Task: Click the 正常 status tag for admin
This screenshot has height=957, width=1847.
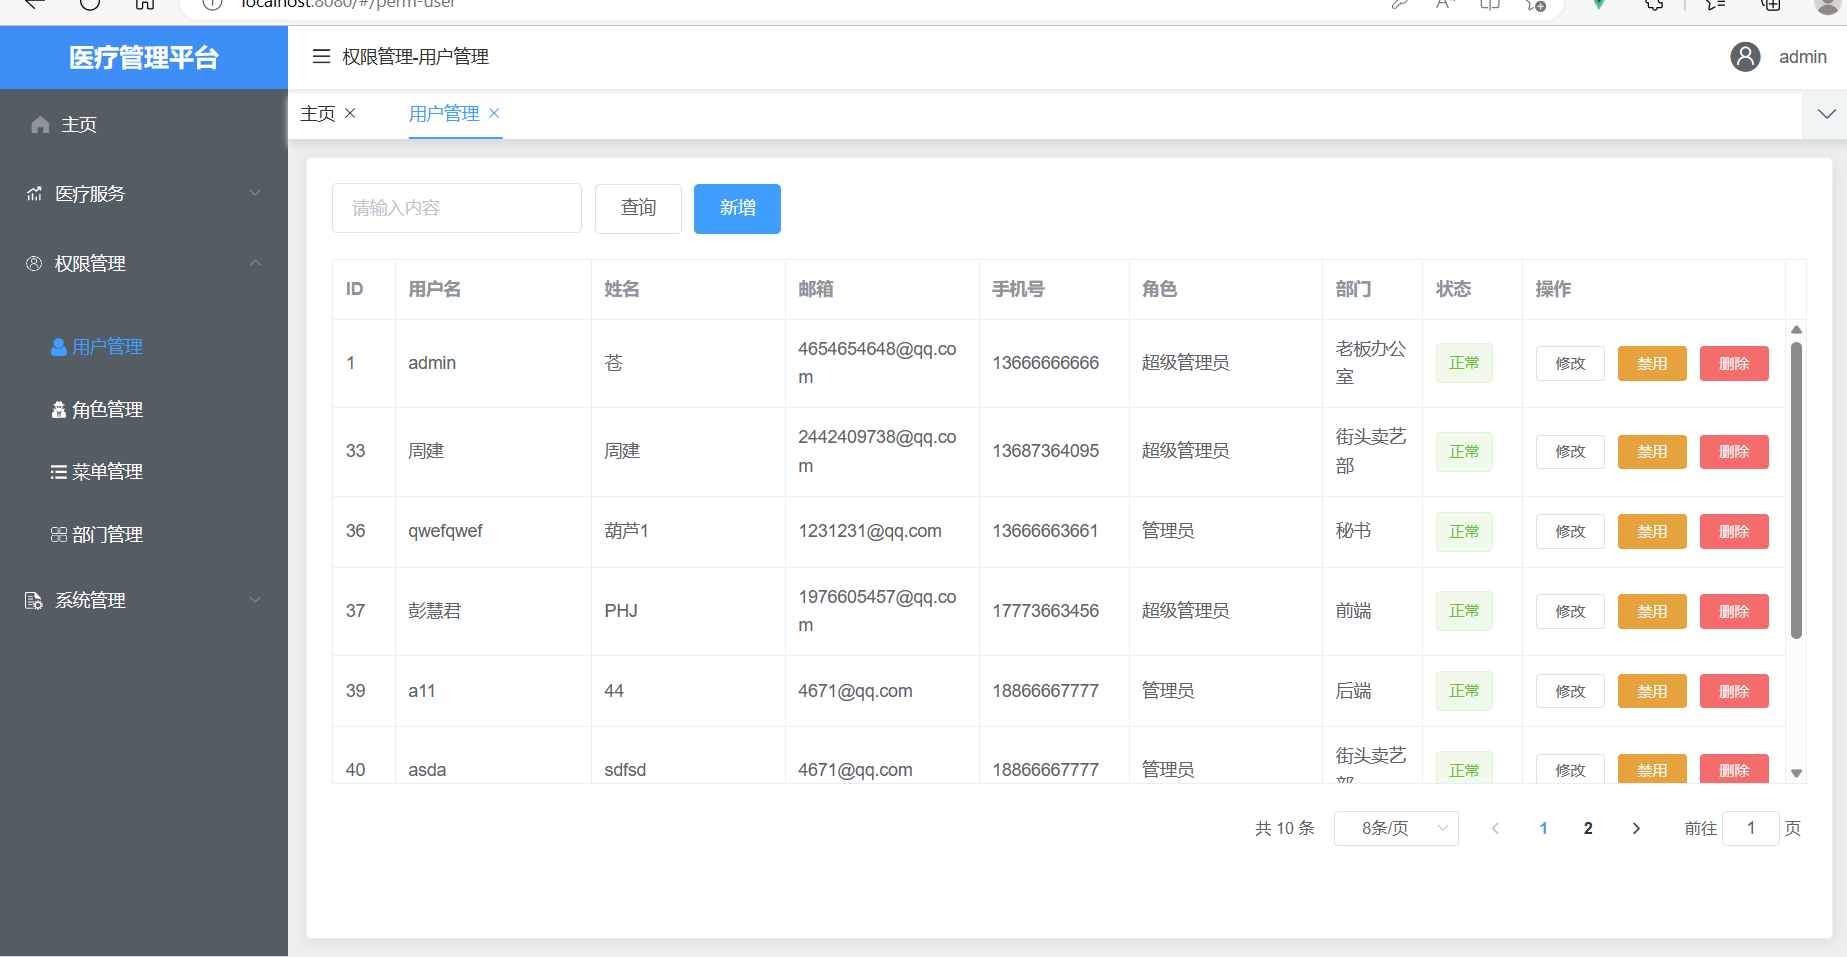Action: click(x=1464, y=363)
